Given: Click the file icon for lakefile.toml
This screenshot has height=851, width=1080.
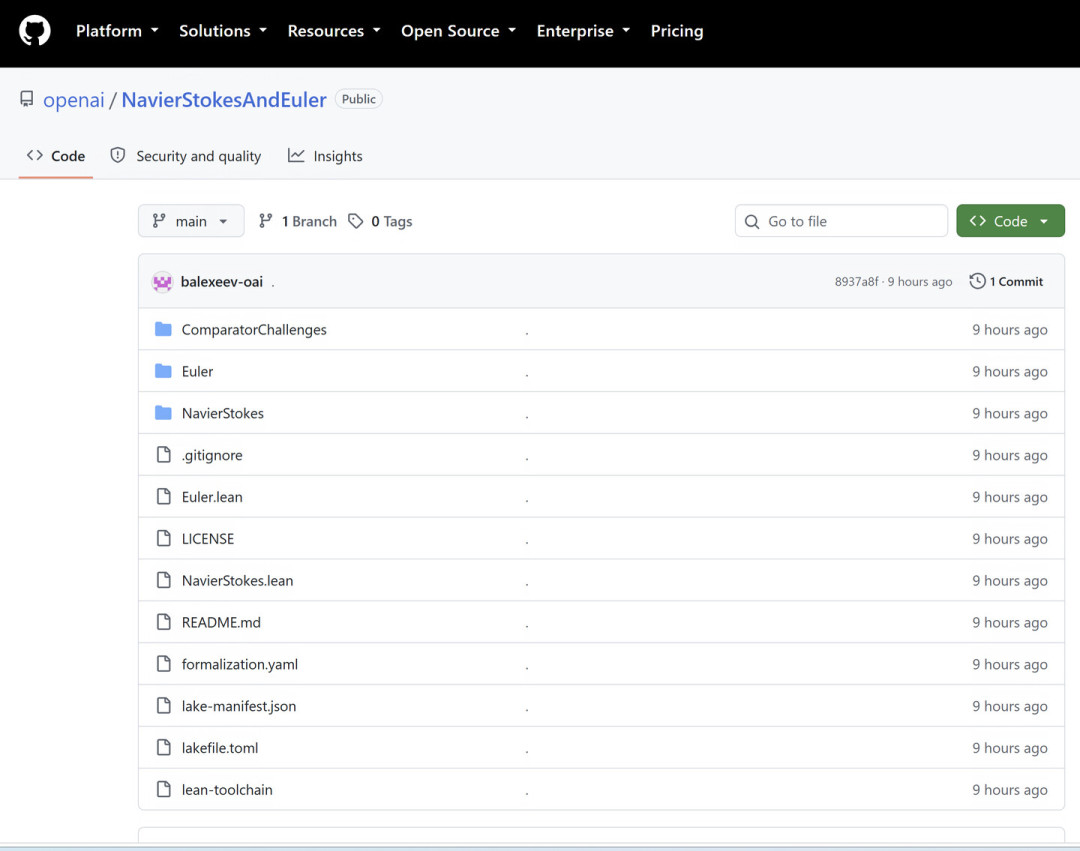Looking at the screenshot, I should pos(163,747).
